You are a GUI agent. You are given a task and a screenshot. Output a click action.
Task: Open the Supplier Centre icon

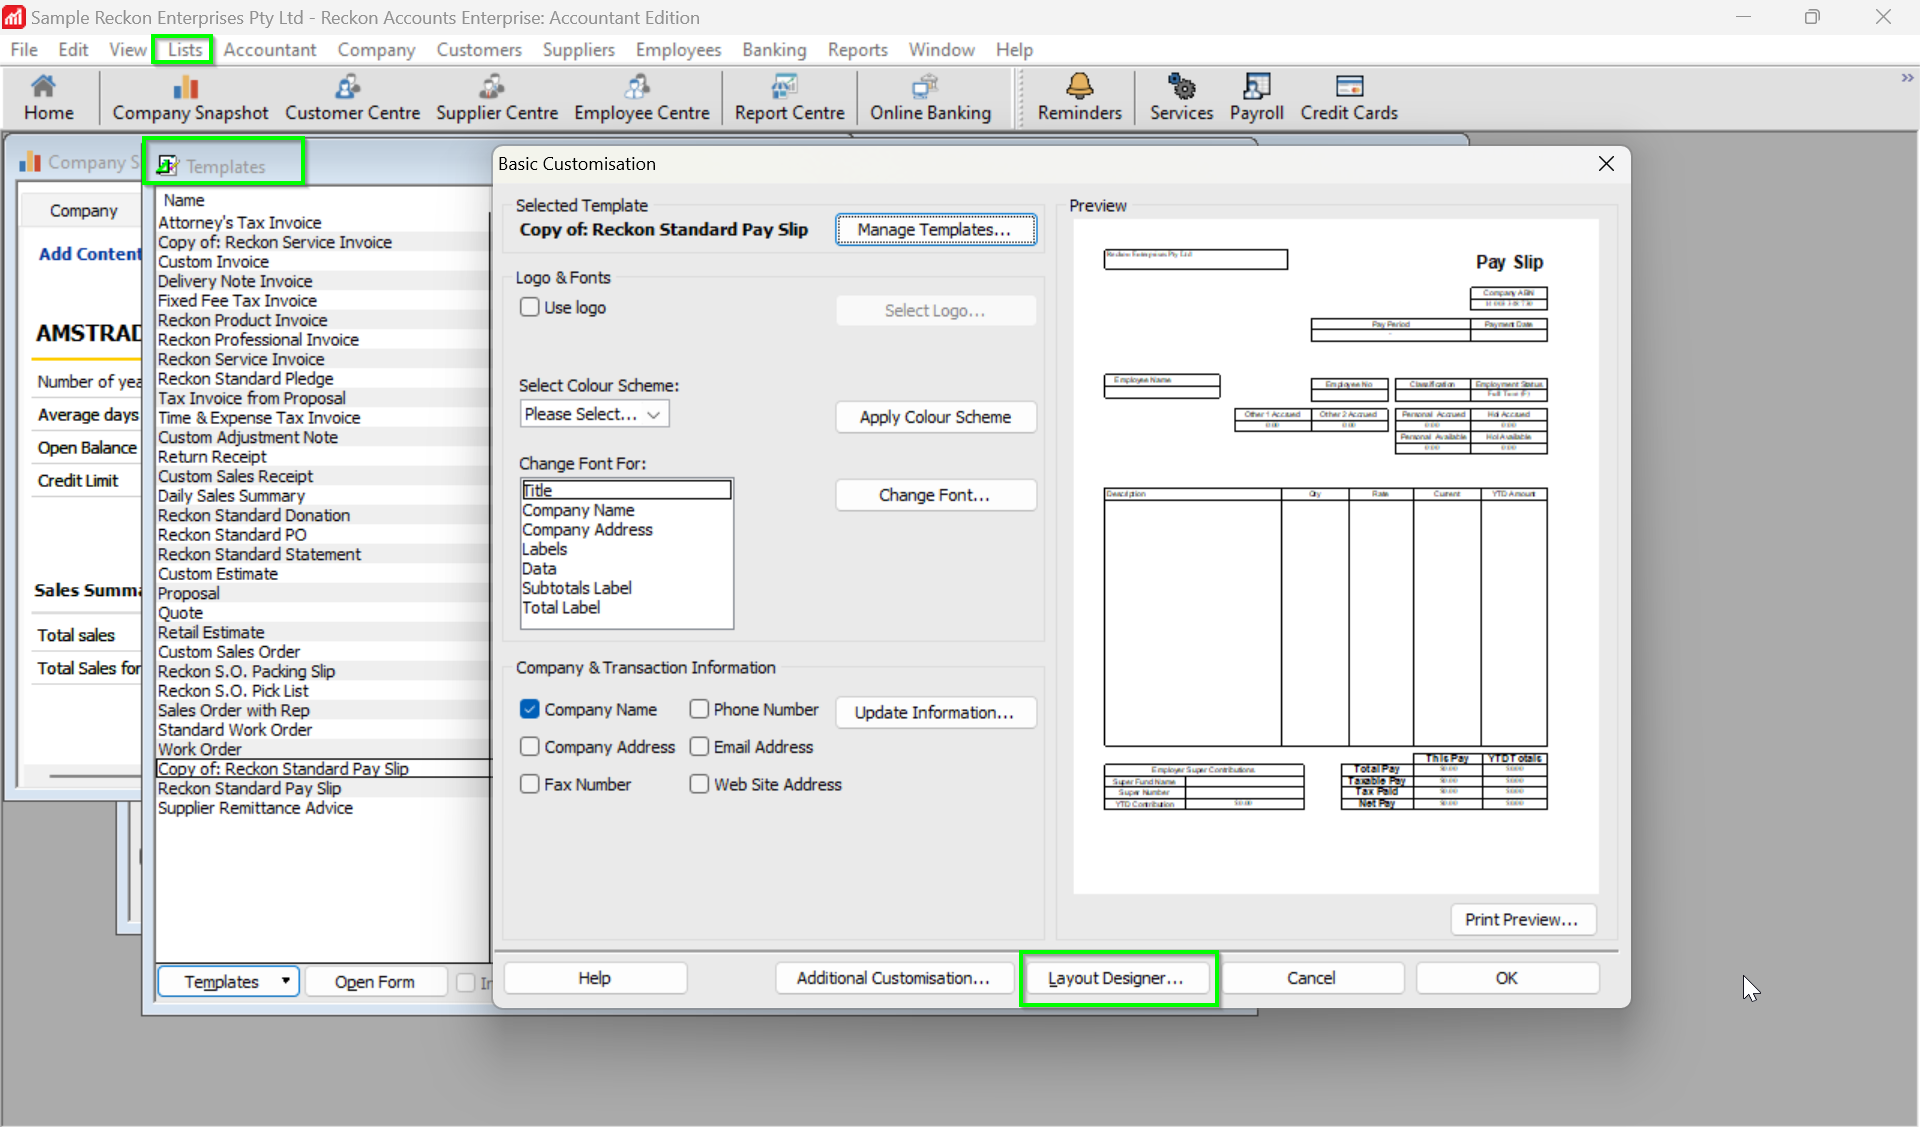[x=496, y=98]
